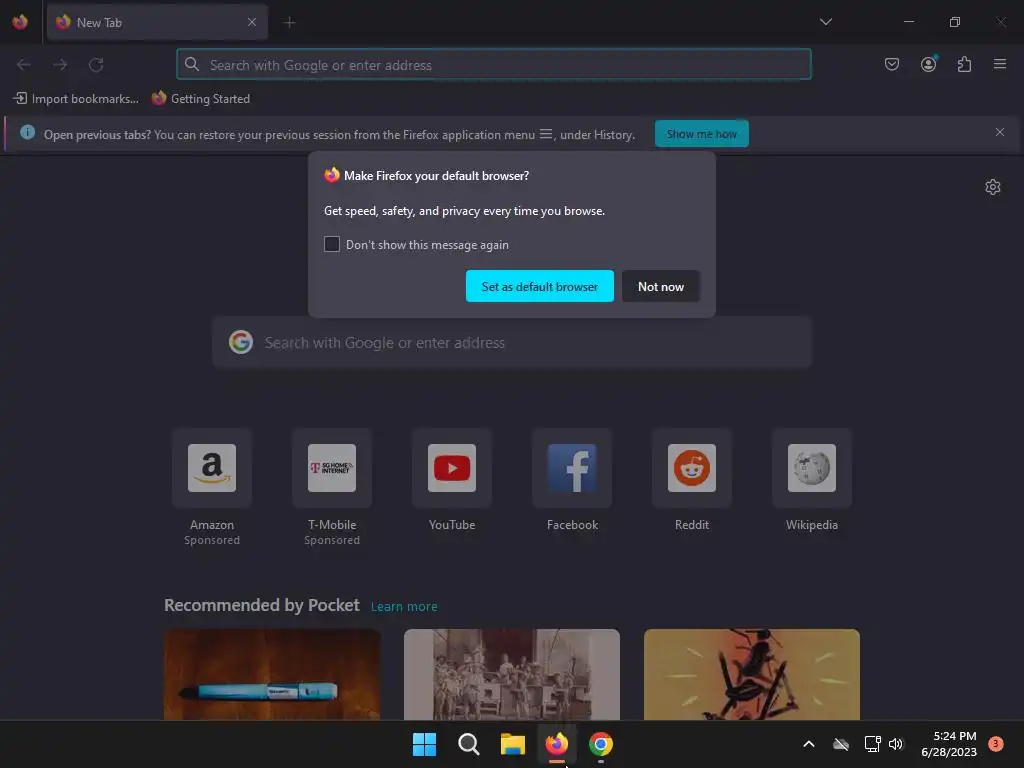Viewport: 1024px width, 768px height.
Task: Open the Windows Start menu
Action: pos(424,744)
